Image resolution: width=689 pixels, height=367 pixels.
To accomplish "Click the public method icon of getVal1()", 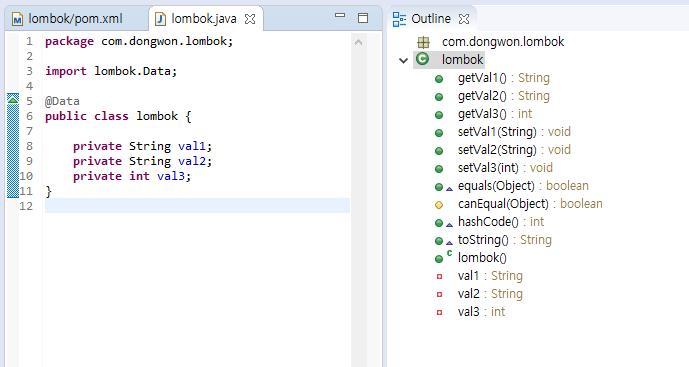I will [439, 79].
